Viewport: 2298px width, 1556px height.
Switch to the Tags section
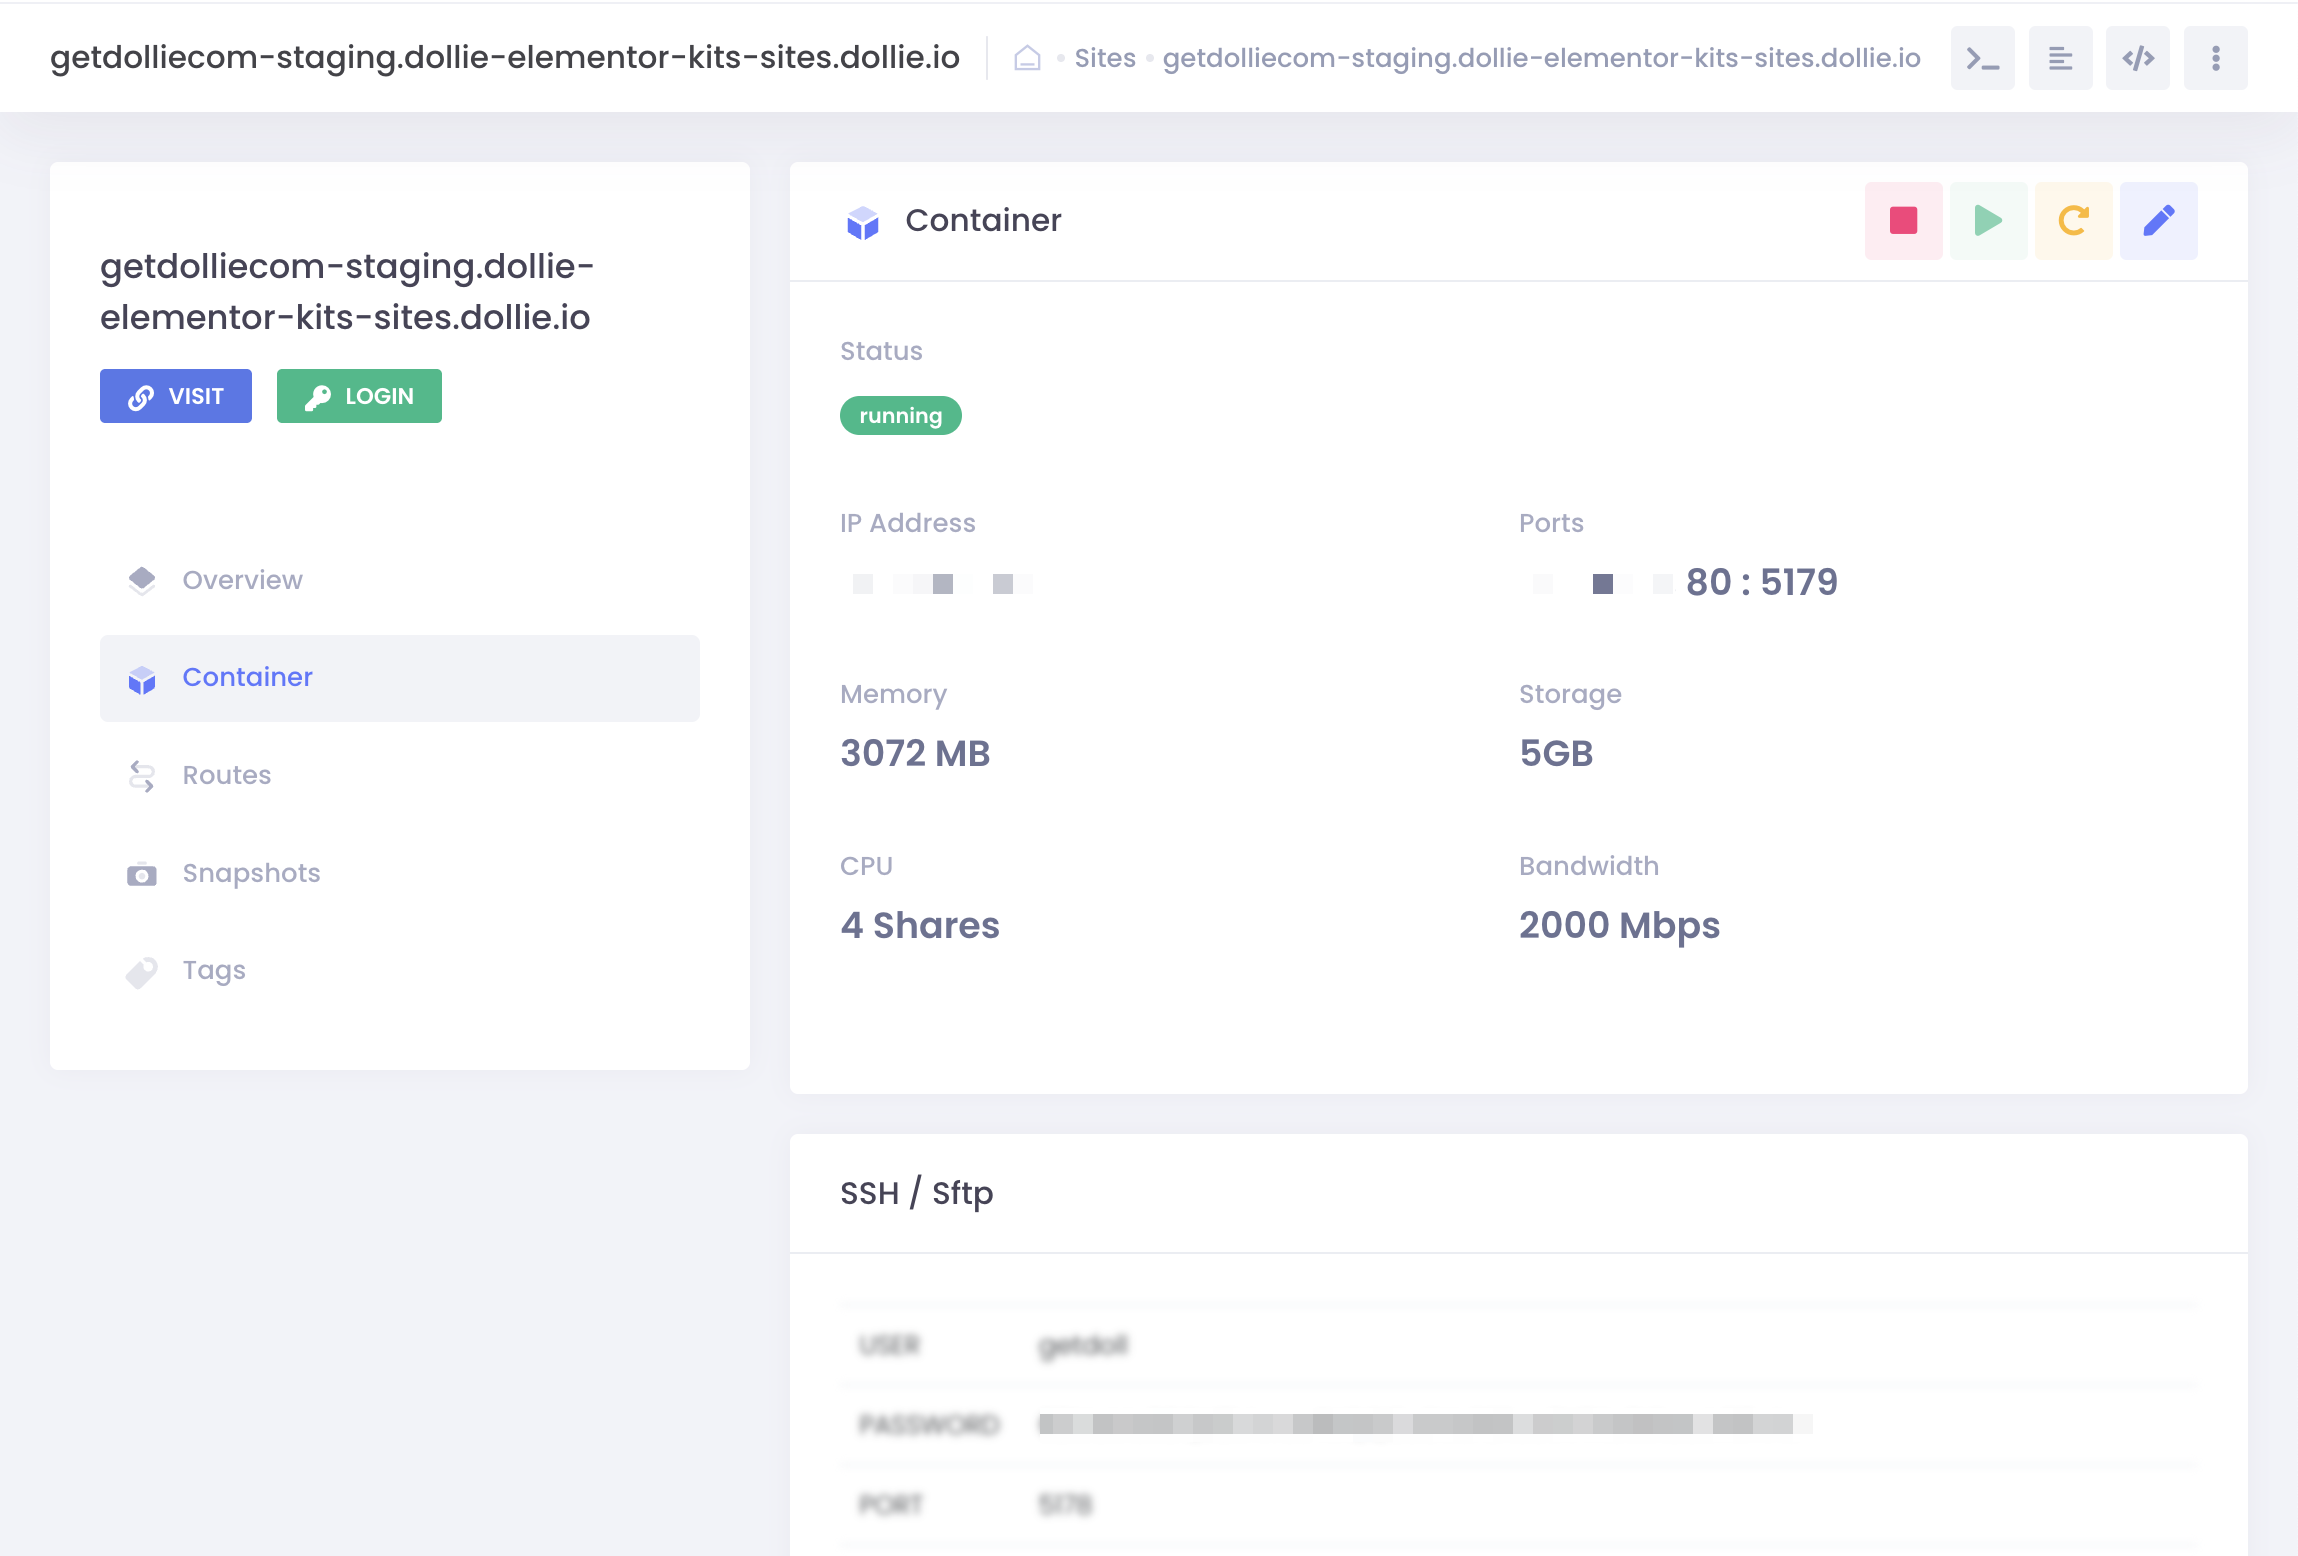(213, 970)
